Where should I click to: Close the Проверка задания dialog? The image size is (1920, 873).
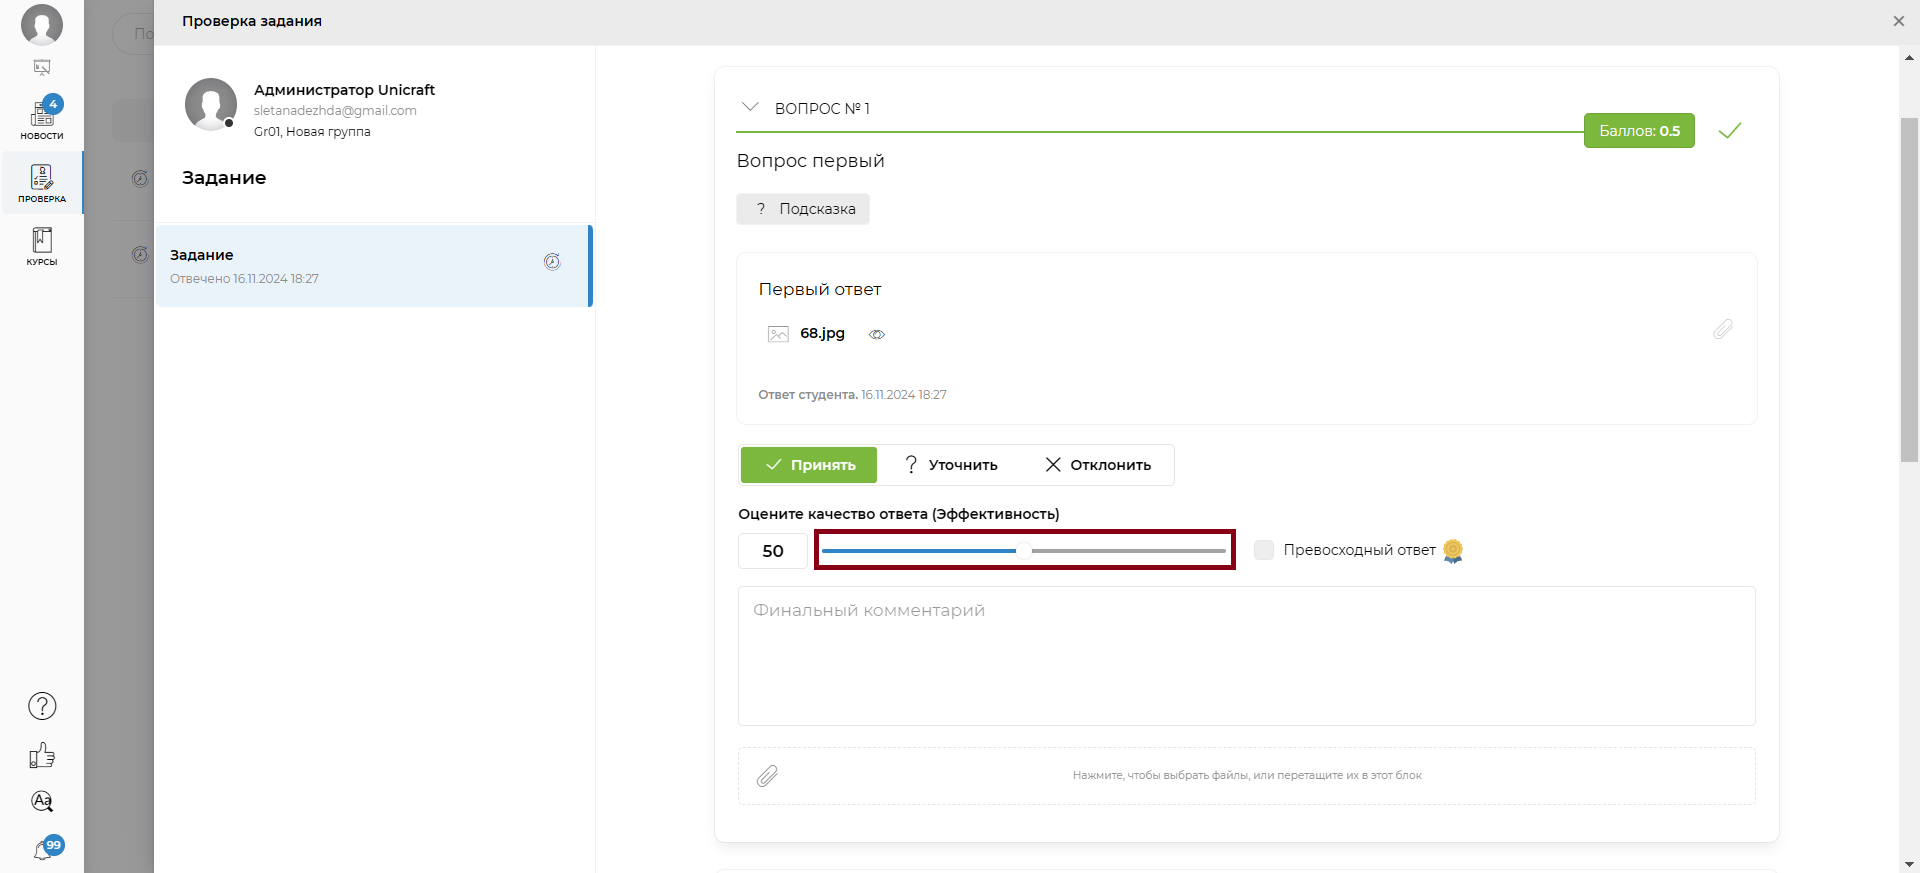point(1899,21)
